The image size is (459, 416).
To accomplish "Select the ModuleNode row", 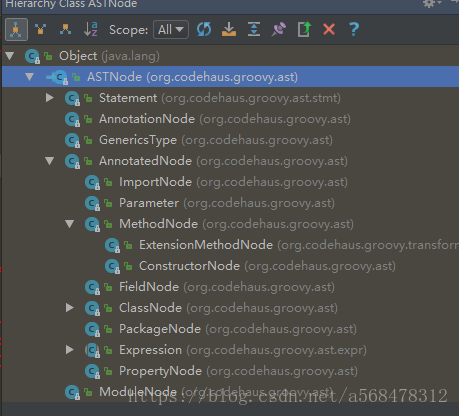I will [230, 392].
